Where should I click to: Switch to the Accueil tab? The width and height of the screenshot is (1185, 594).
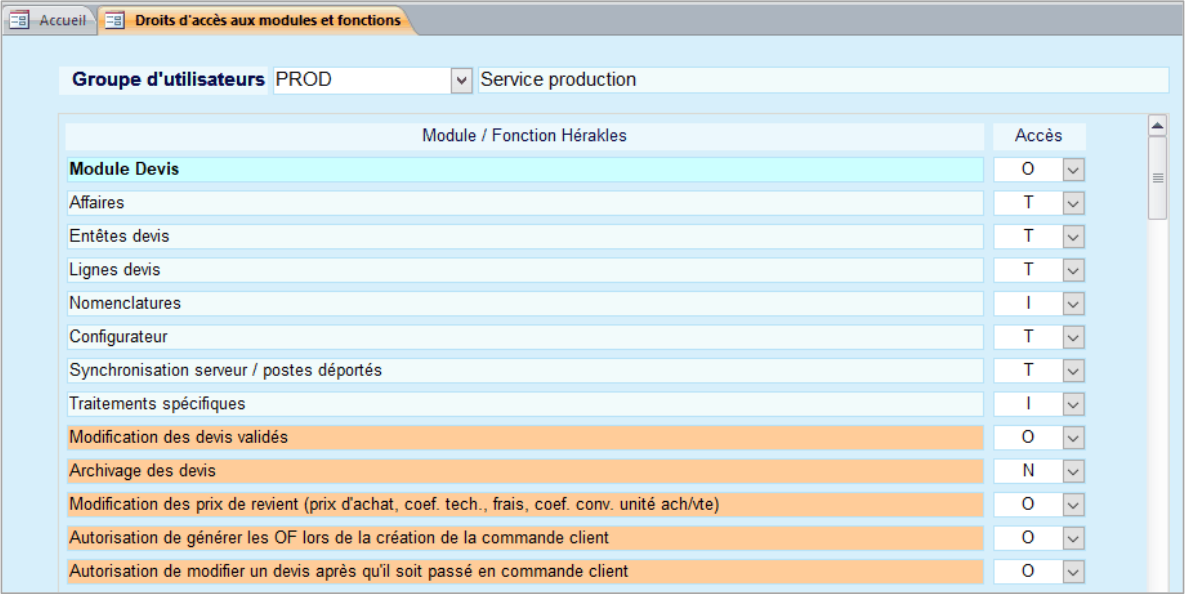tap(61, 21)
